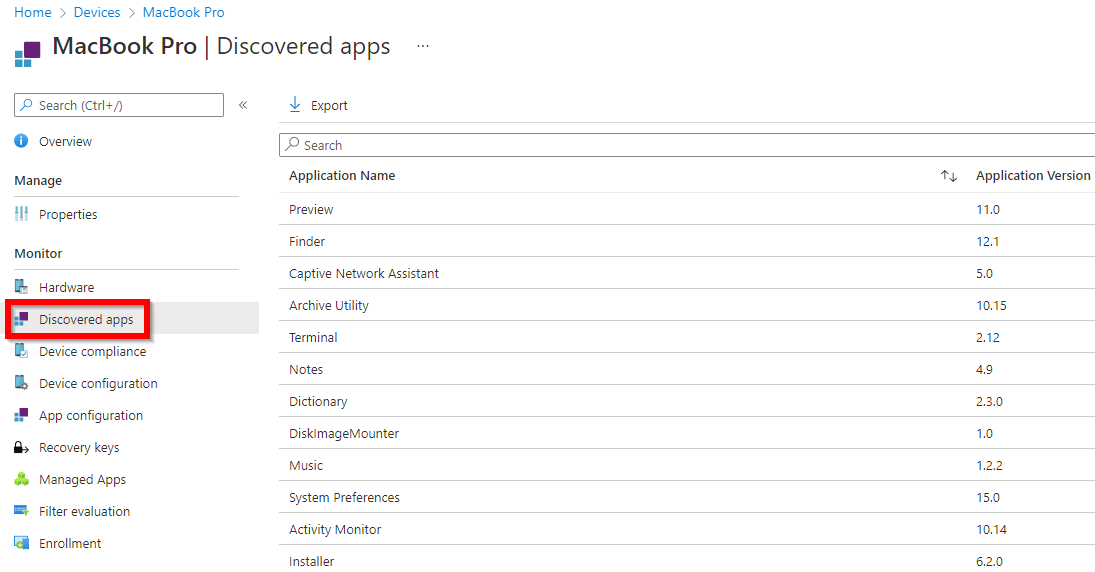Click the magnifier icon in apps search
Image resolution: width=1095 pixels, height=572 pixels.
(292, 145)
